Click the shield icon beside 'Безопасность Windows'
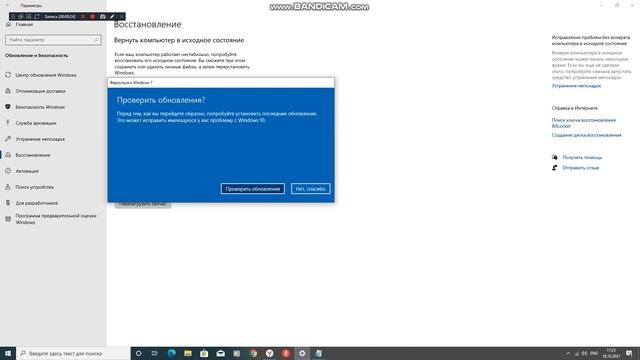The image size is (640, 360). (x=8, y=107)
